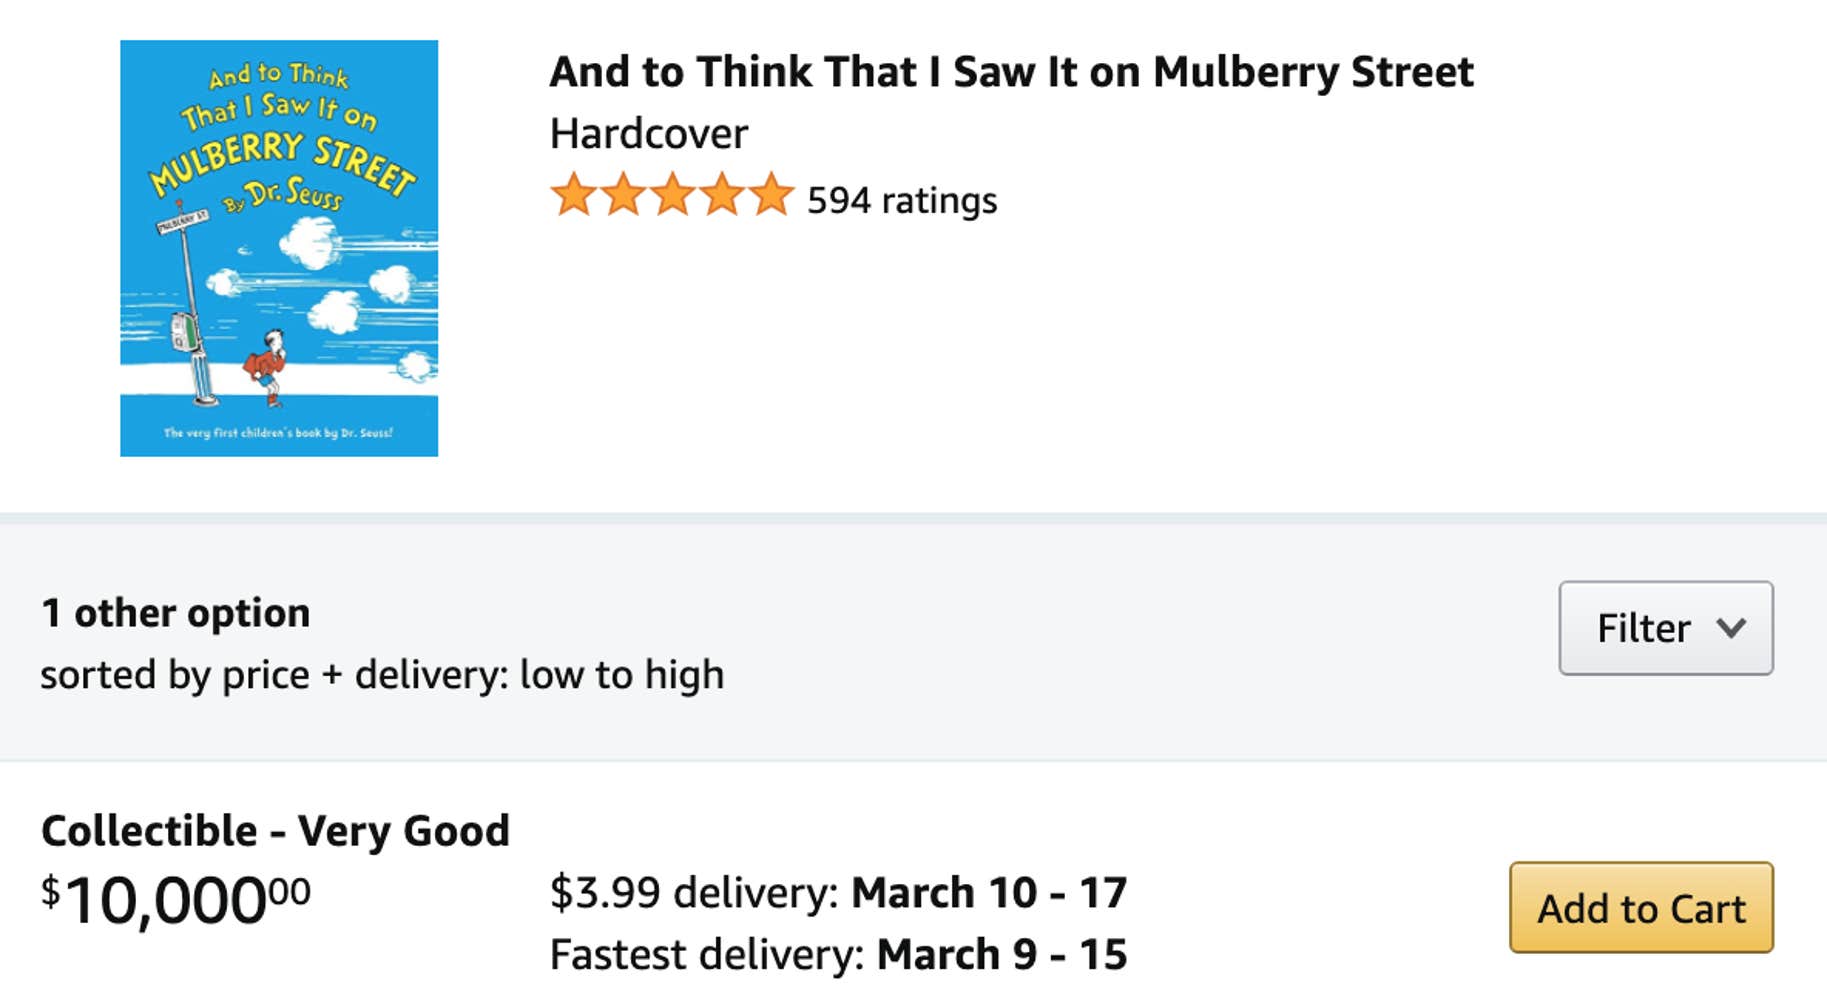This screenshot has width=1827, height=1000.
Task: Open the book title heading link
Action: click(x=1011, y=72)
